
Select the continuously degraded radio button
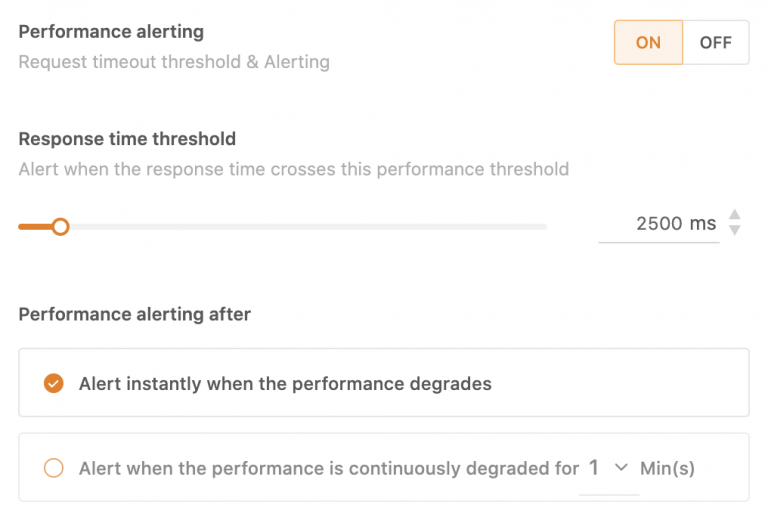click(54, 468)
